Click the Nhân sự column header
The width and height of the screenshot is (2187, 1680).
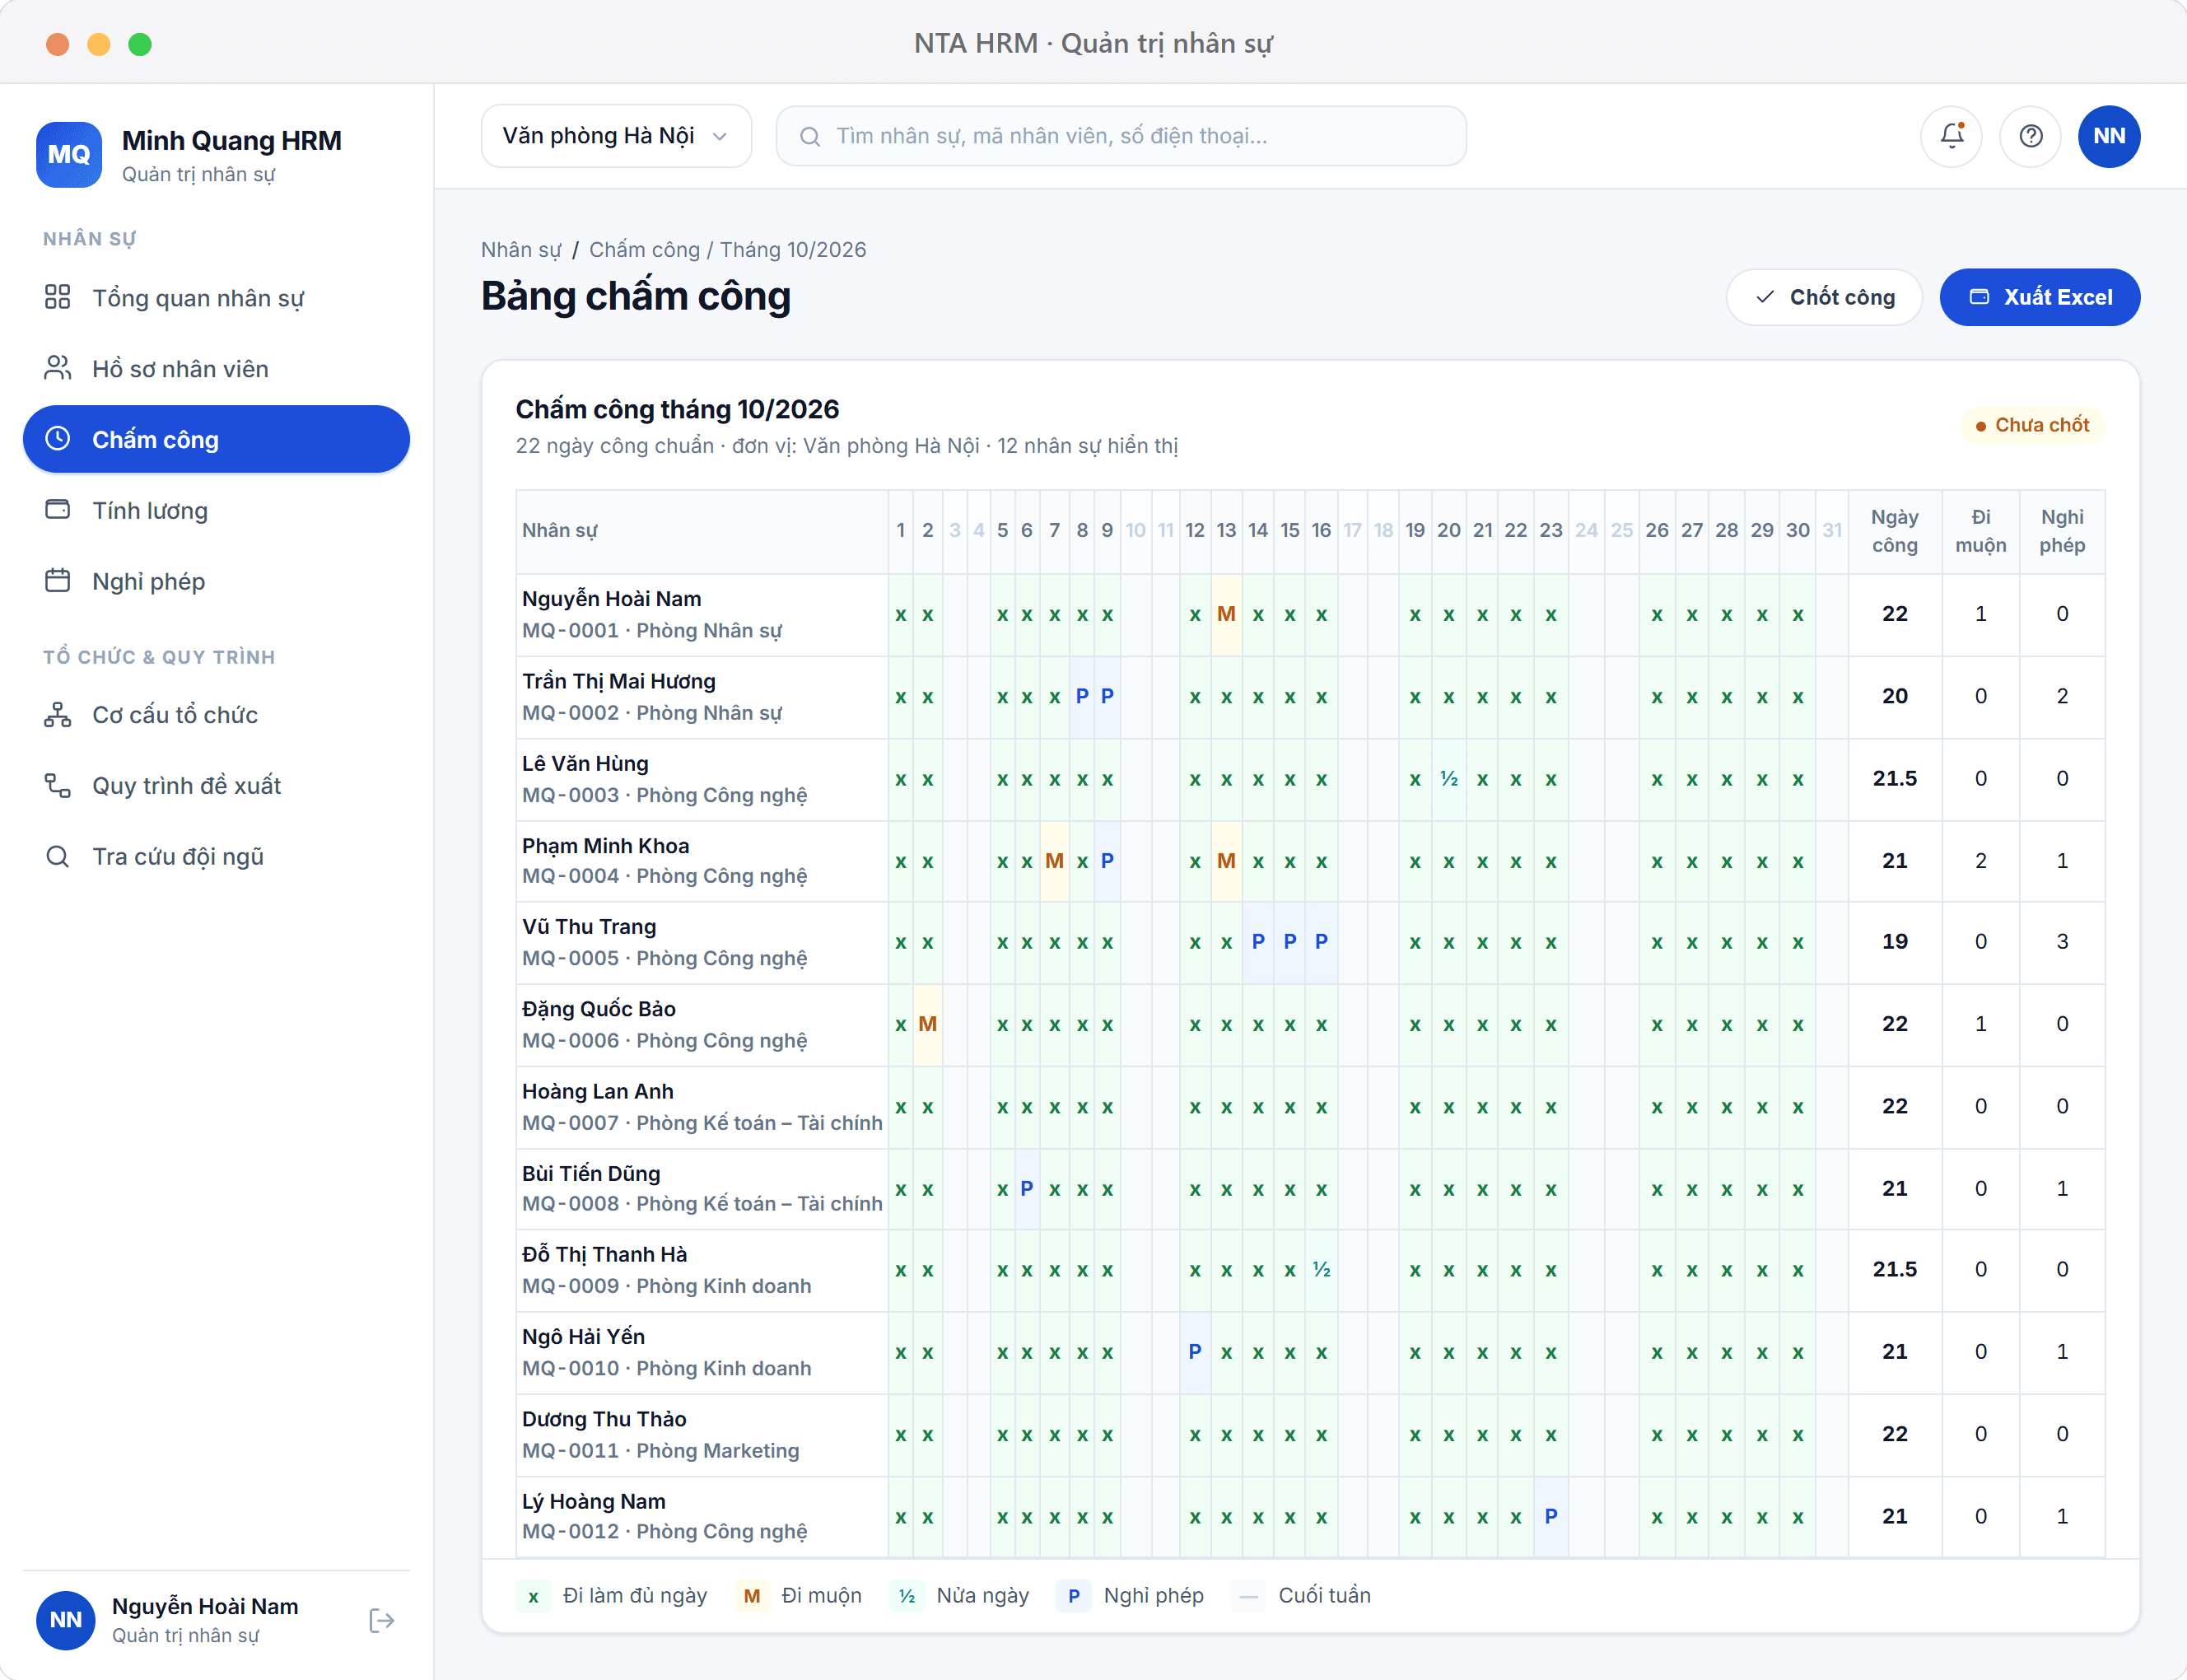(x=702, y=531)
